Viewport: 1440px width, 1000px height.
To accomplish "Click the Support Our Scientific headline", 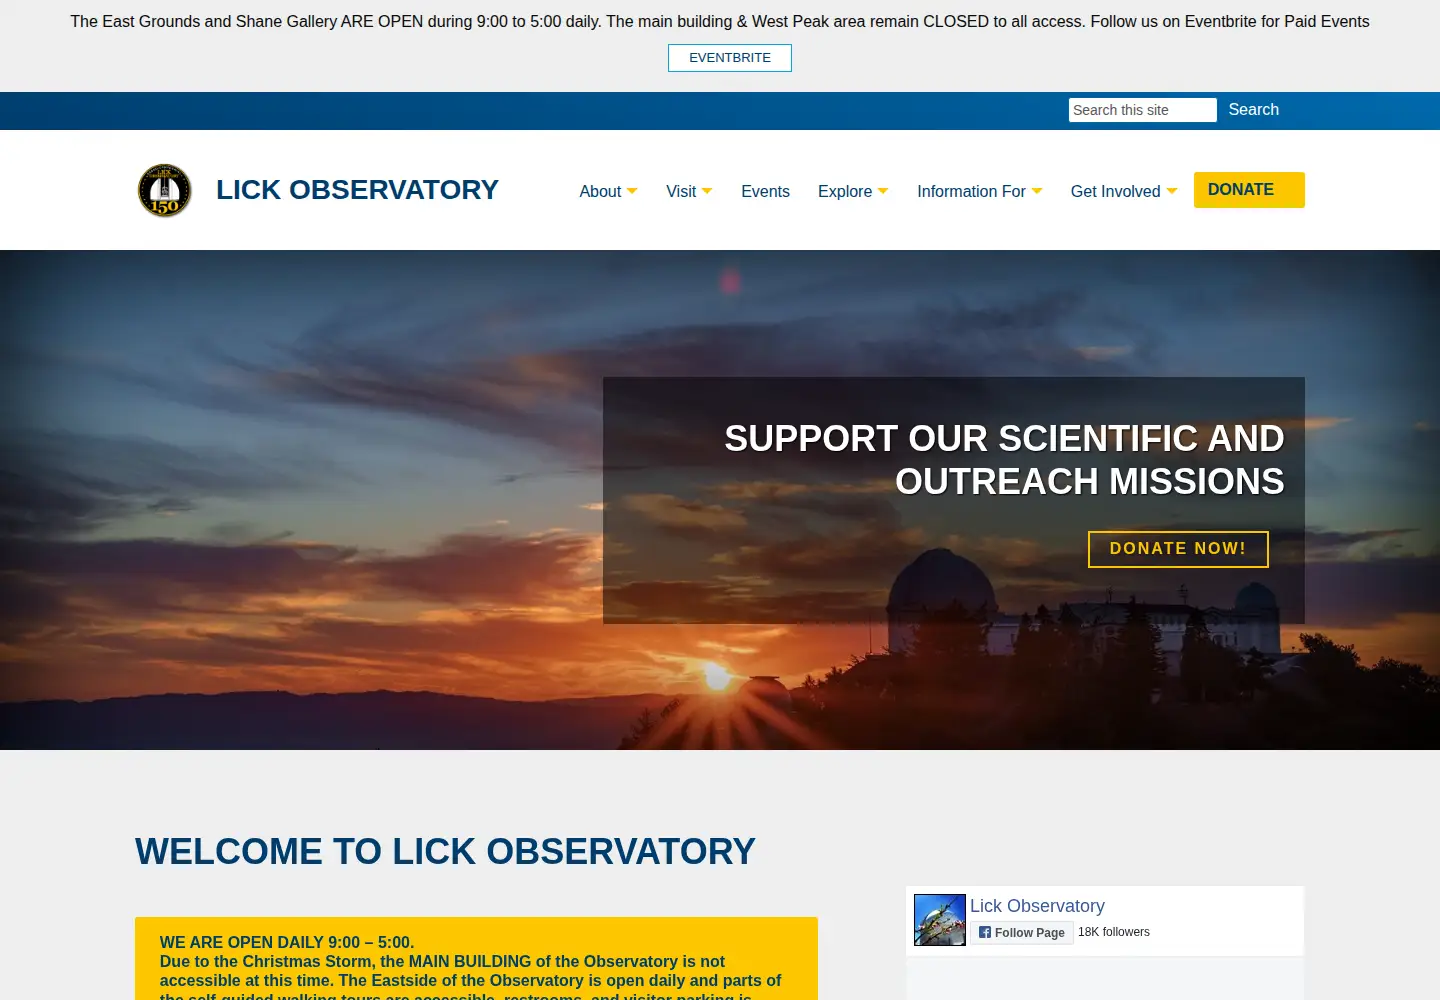I will 1004,460.
